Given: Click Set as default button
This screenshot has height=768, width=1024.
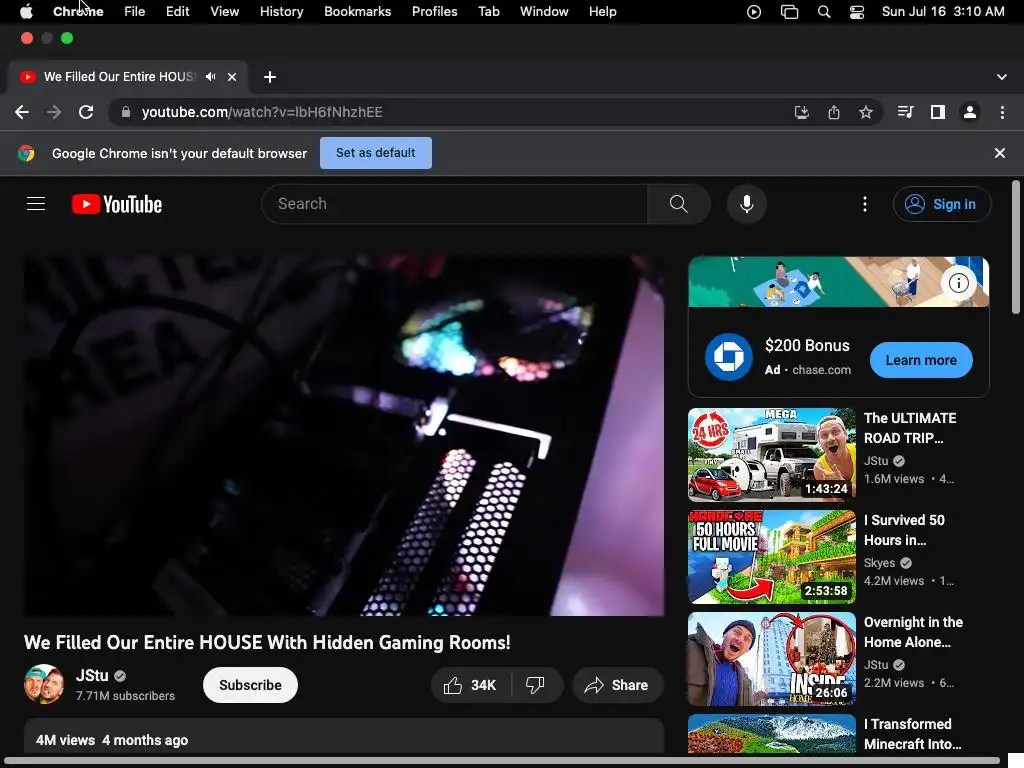Looking at the screenshot, I should (376, 153).
